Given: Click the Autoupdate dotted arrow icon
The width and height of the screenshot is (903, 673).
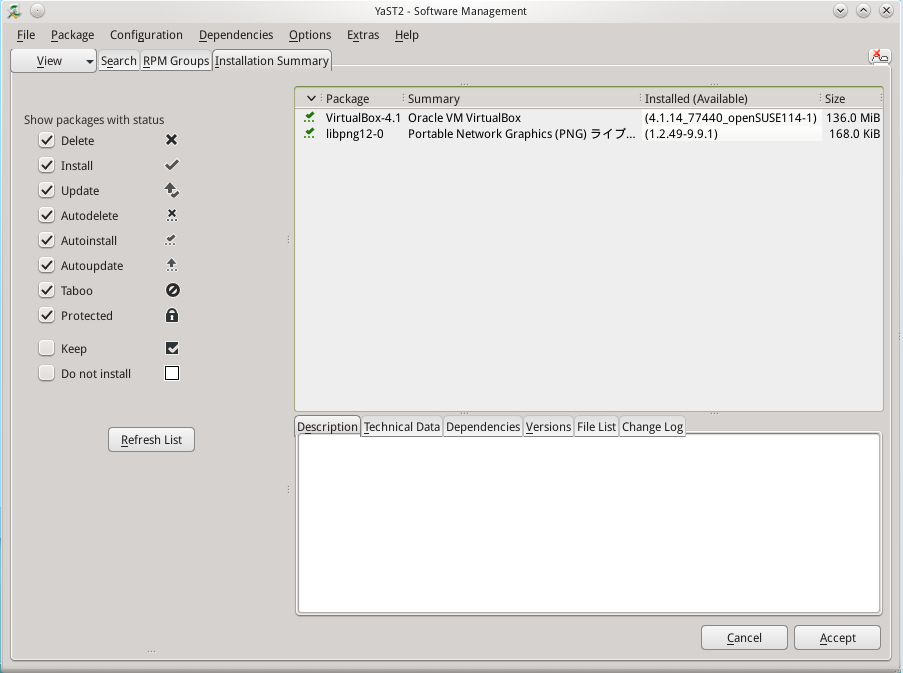Looking at the screenshot, I should (x=172, y=265).
